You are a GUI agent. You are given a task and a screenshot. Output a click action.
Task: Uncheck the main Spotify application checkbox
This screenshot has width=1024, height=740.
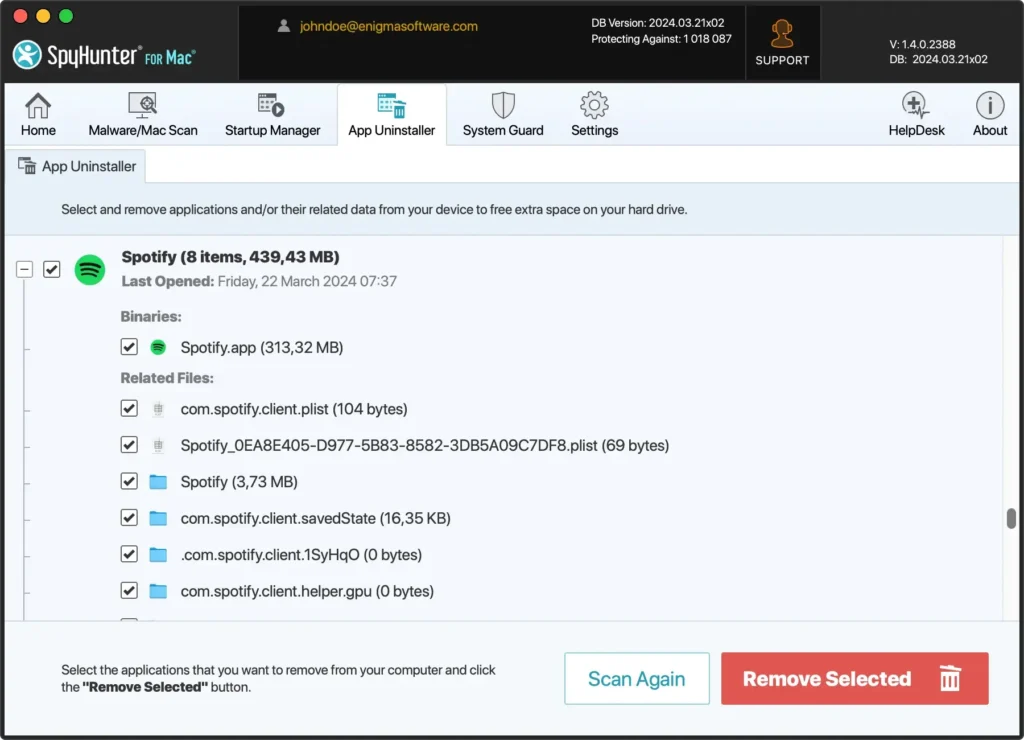[52, 269]
